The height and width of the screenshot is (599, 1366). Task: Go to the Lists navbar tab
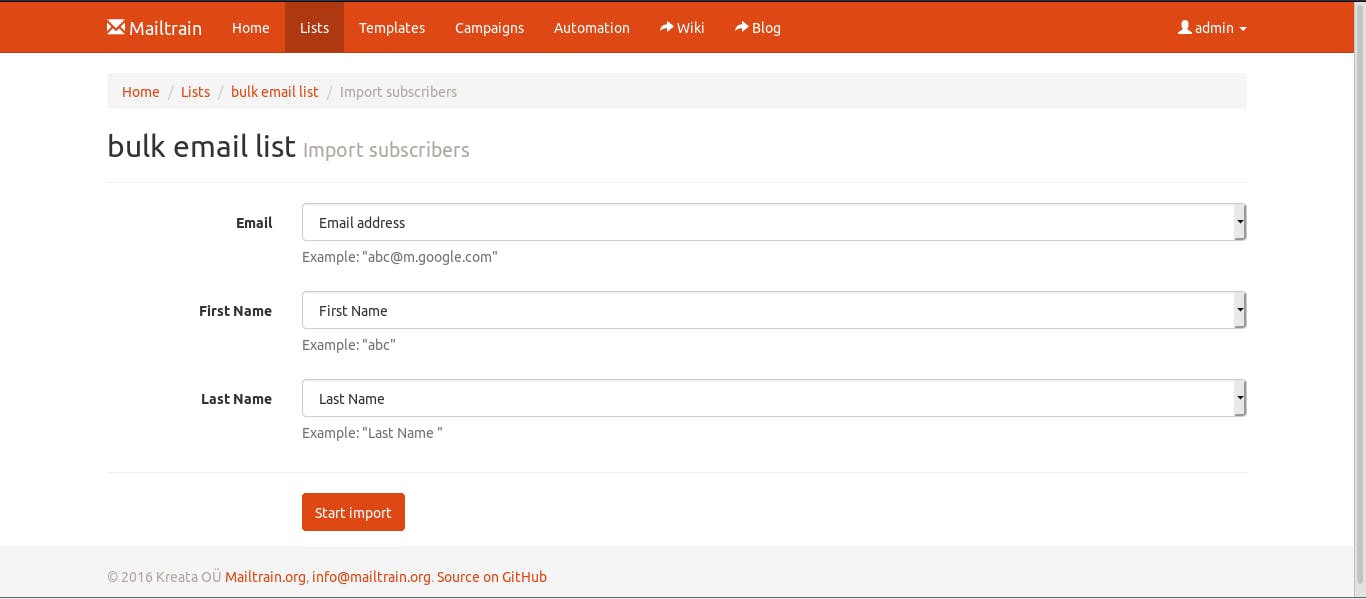[x=314, y=27]
